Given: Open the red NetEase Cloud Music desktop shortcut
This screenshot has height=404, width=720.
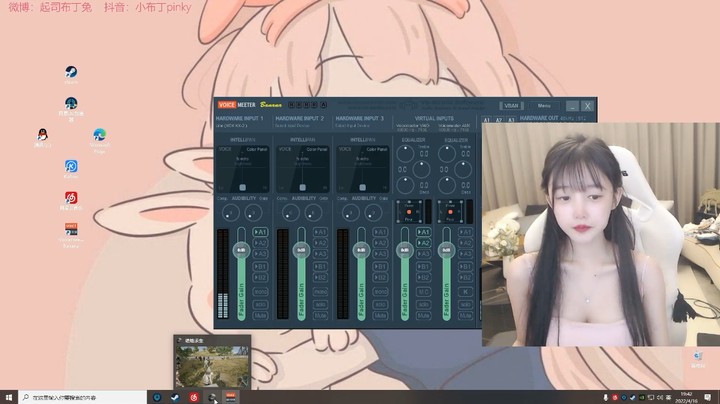Looking at the screenshot, I should (x=71, y=201).
